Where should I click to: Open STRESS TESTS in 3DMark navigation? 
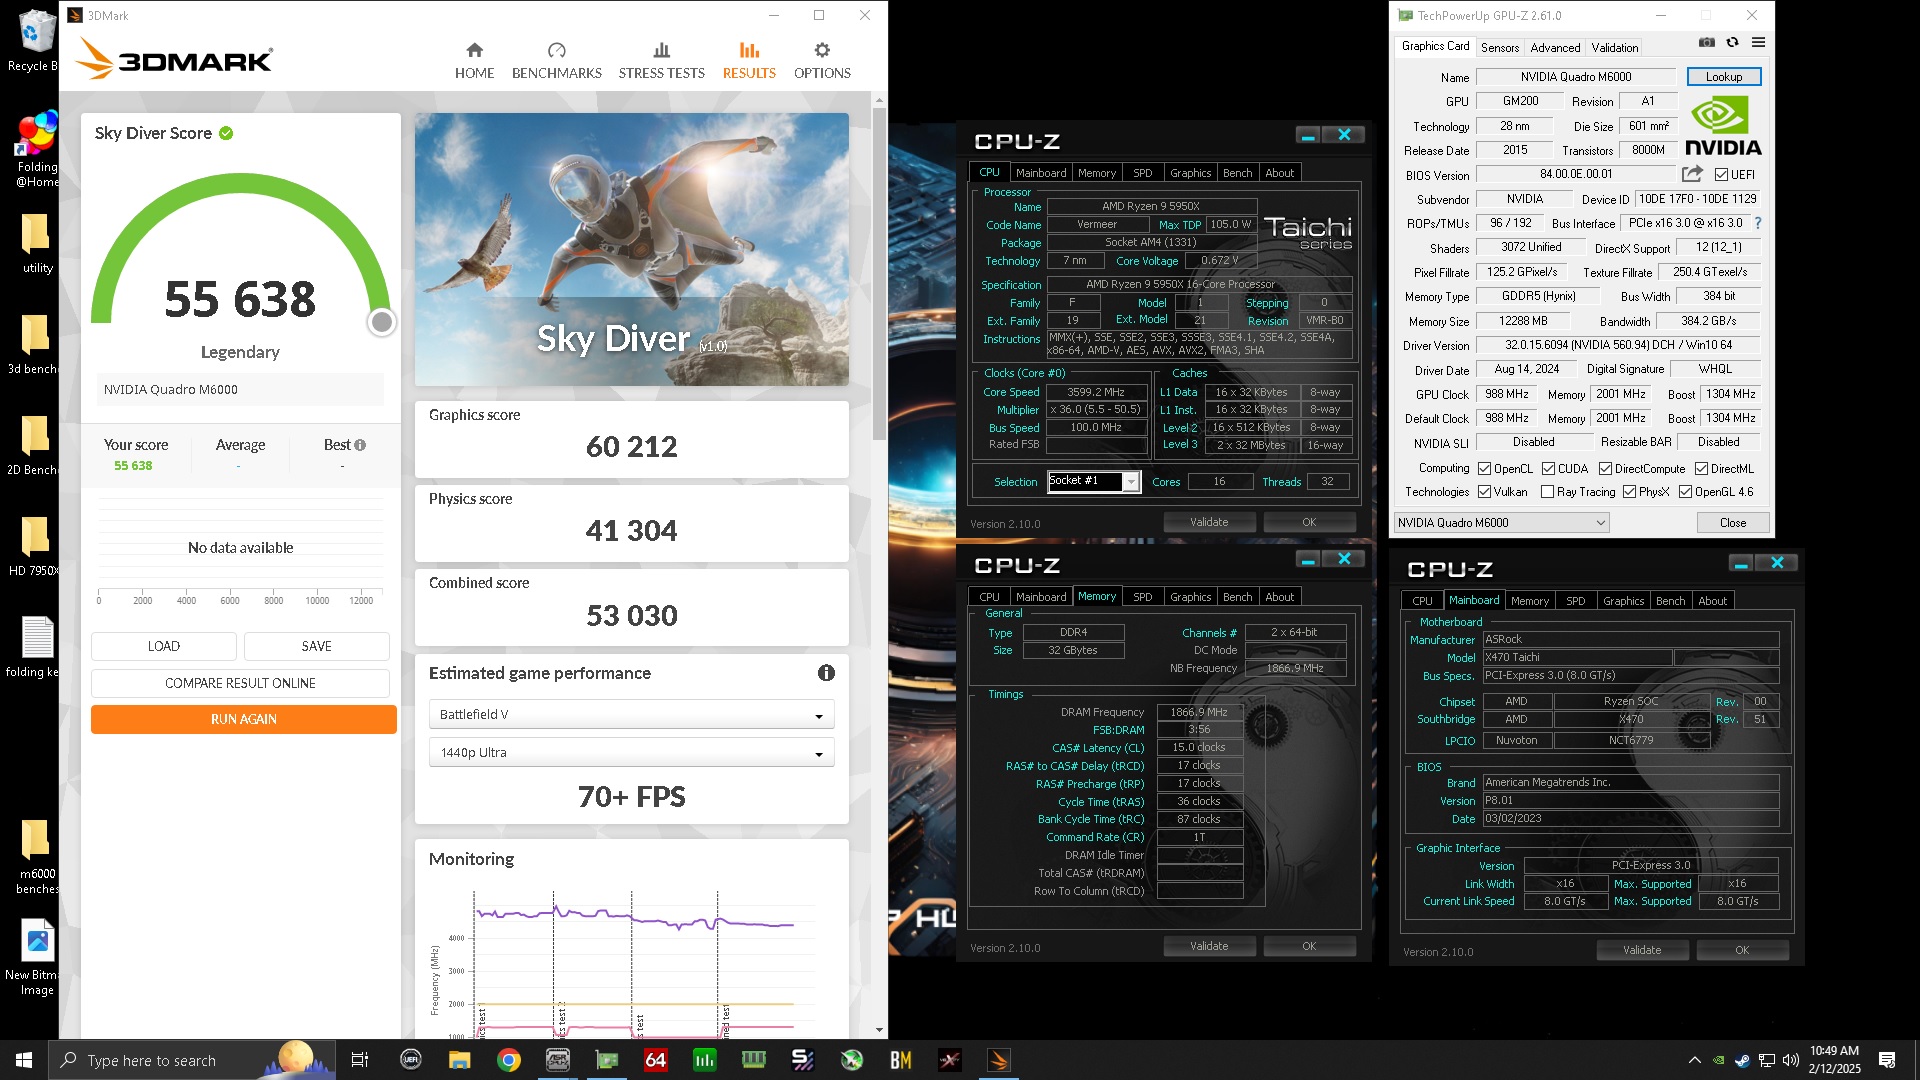tap(661, 61)
